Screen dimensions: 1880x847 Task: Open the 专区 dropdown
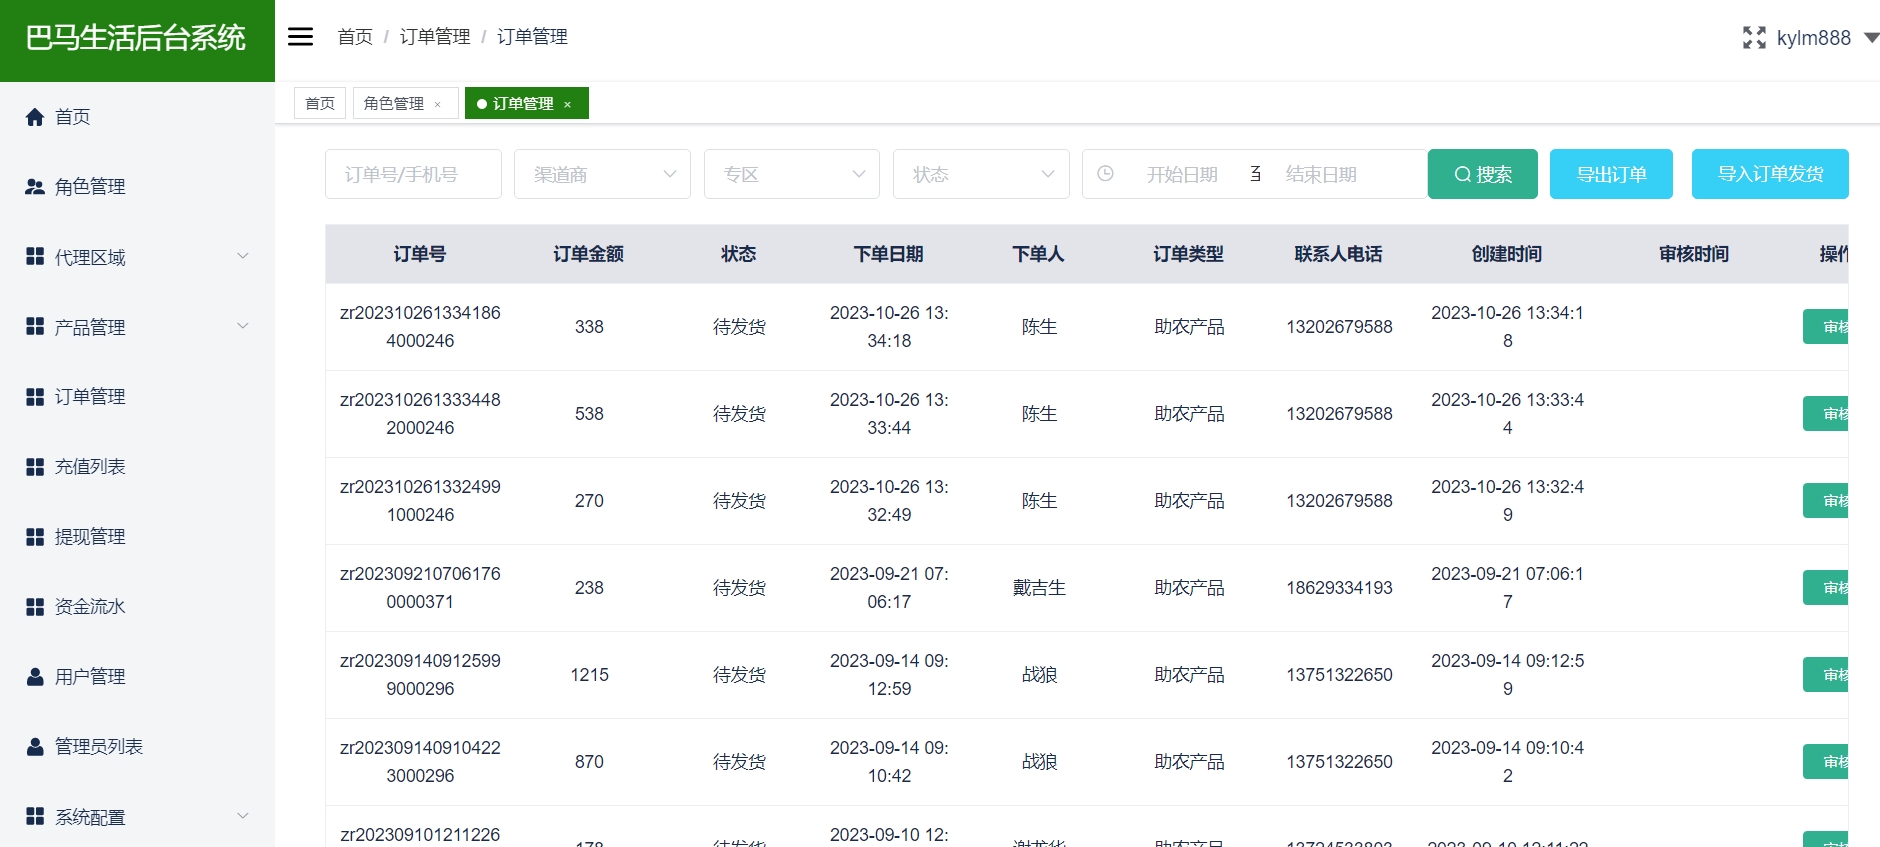pos(792,174)
